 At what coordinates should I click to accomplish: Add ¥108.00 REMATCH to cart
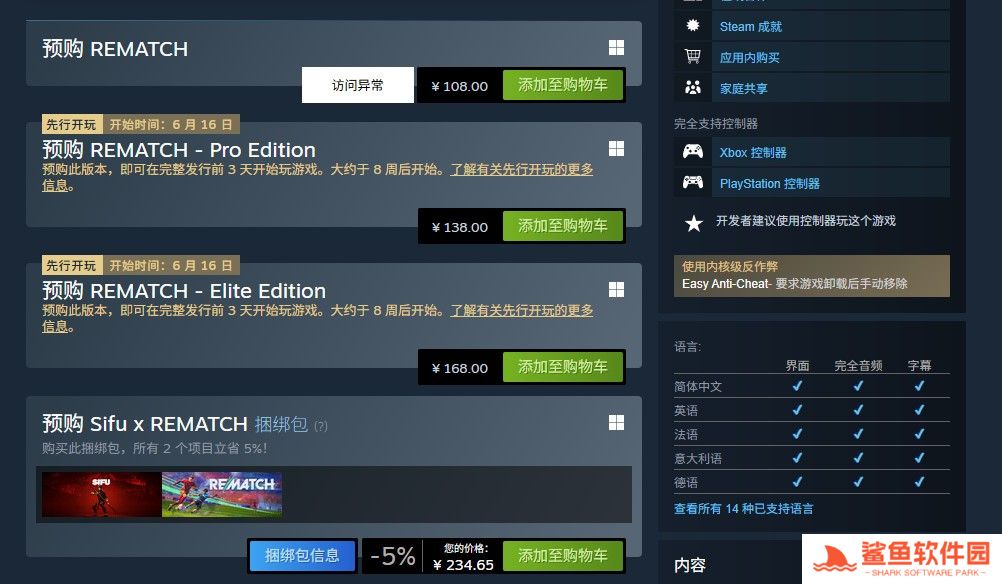point(562,85)
